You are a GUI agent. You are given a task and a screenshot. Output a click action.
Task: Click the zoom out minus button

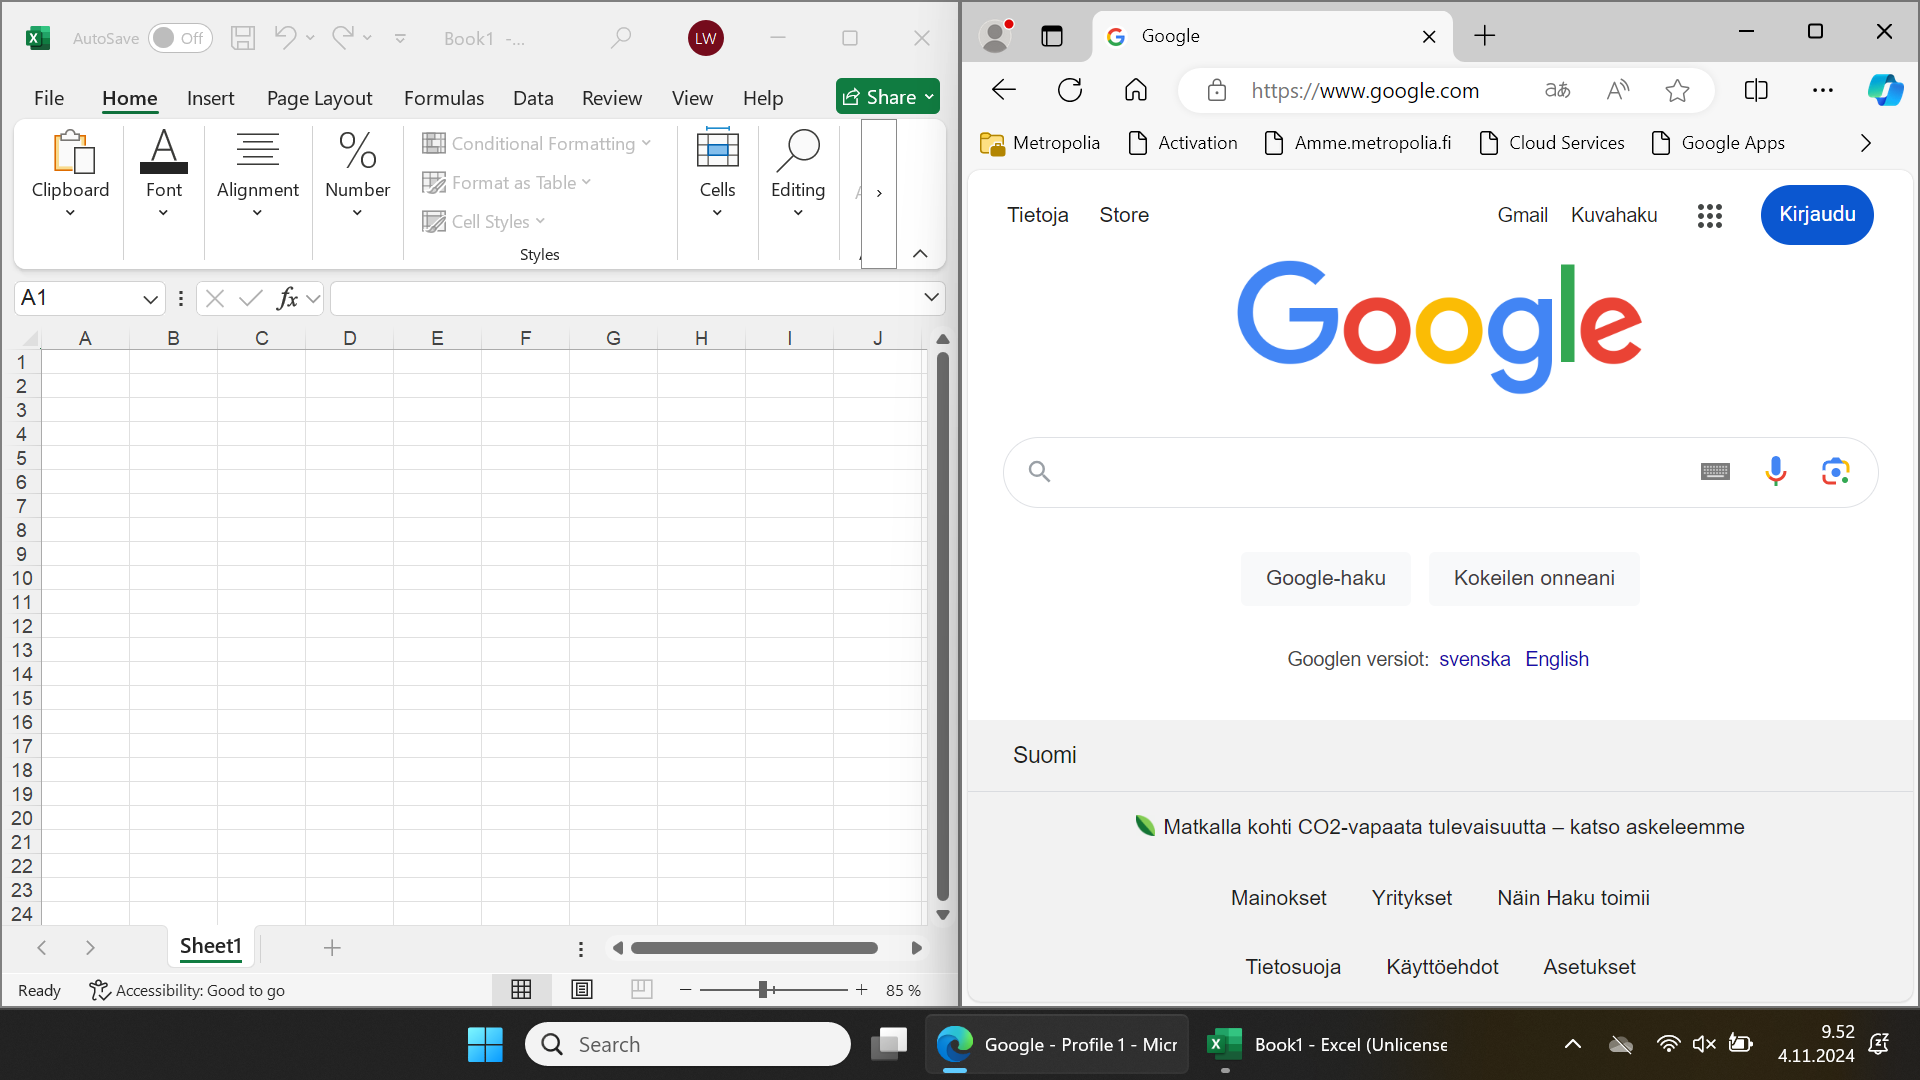point(685,990)
